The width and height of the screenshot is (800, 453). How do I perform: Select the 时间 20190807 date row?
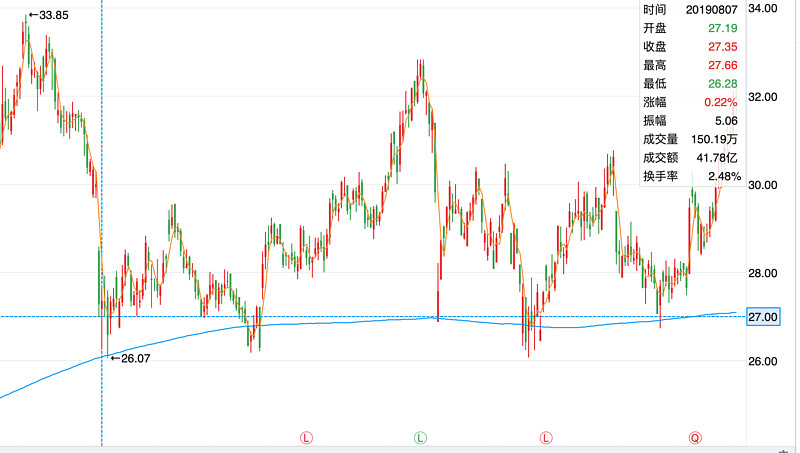[x=690, y=9]
